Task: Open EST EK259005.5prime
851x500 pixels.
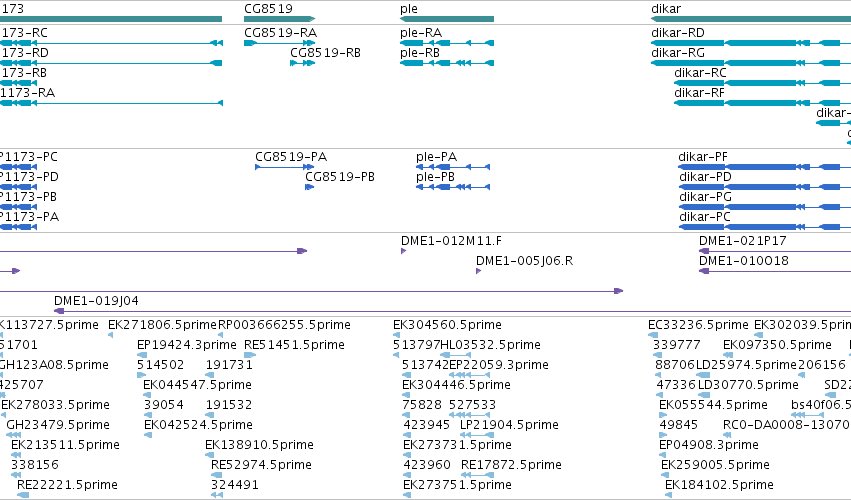Action: [x=715, y=465]
